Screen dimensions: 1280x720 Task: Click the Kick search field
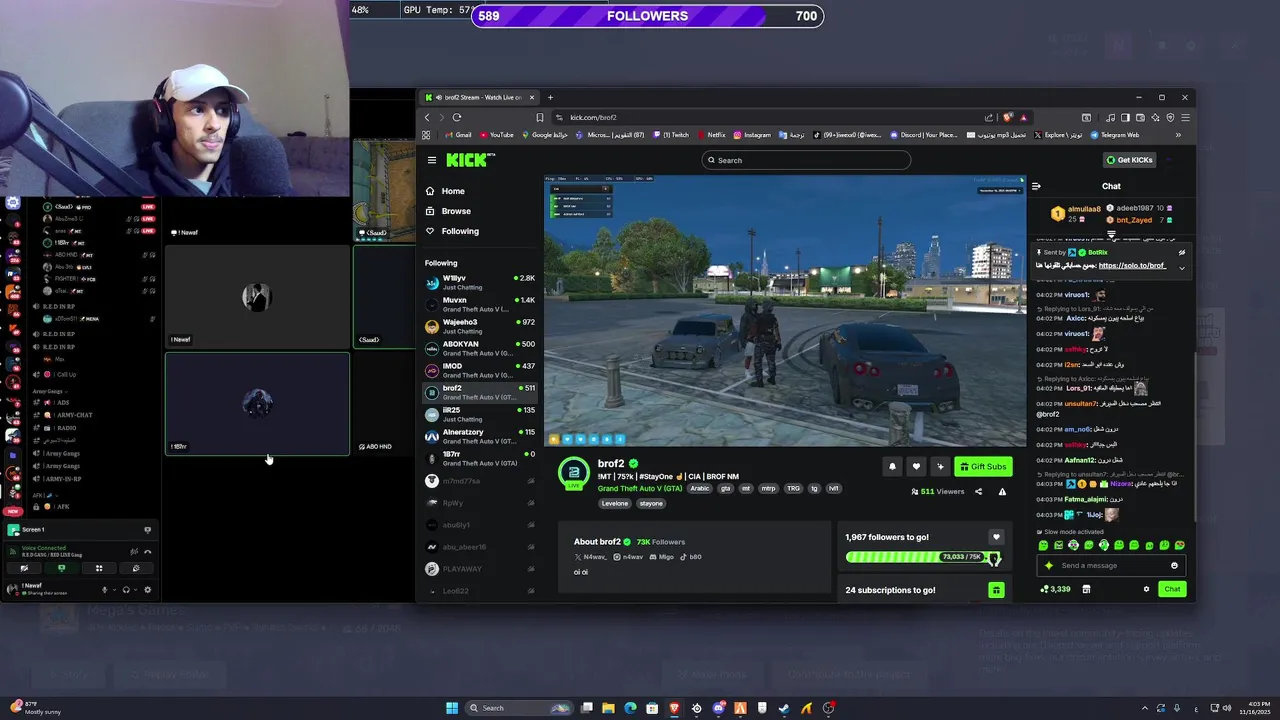(x=806, y=160)
